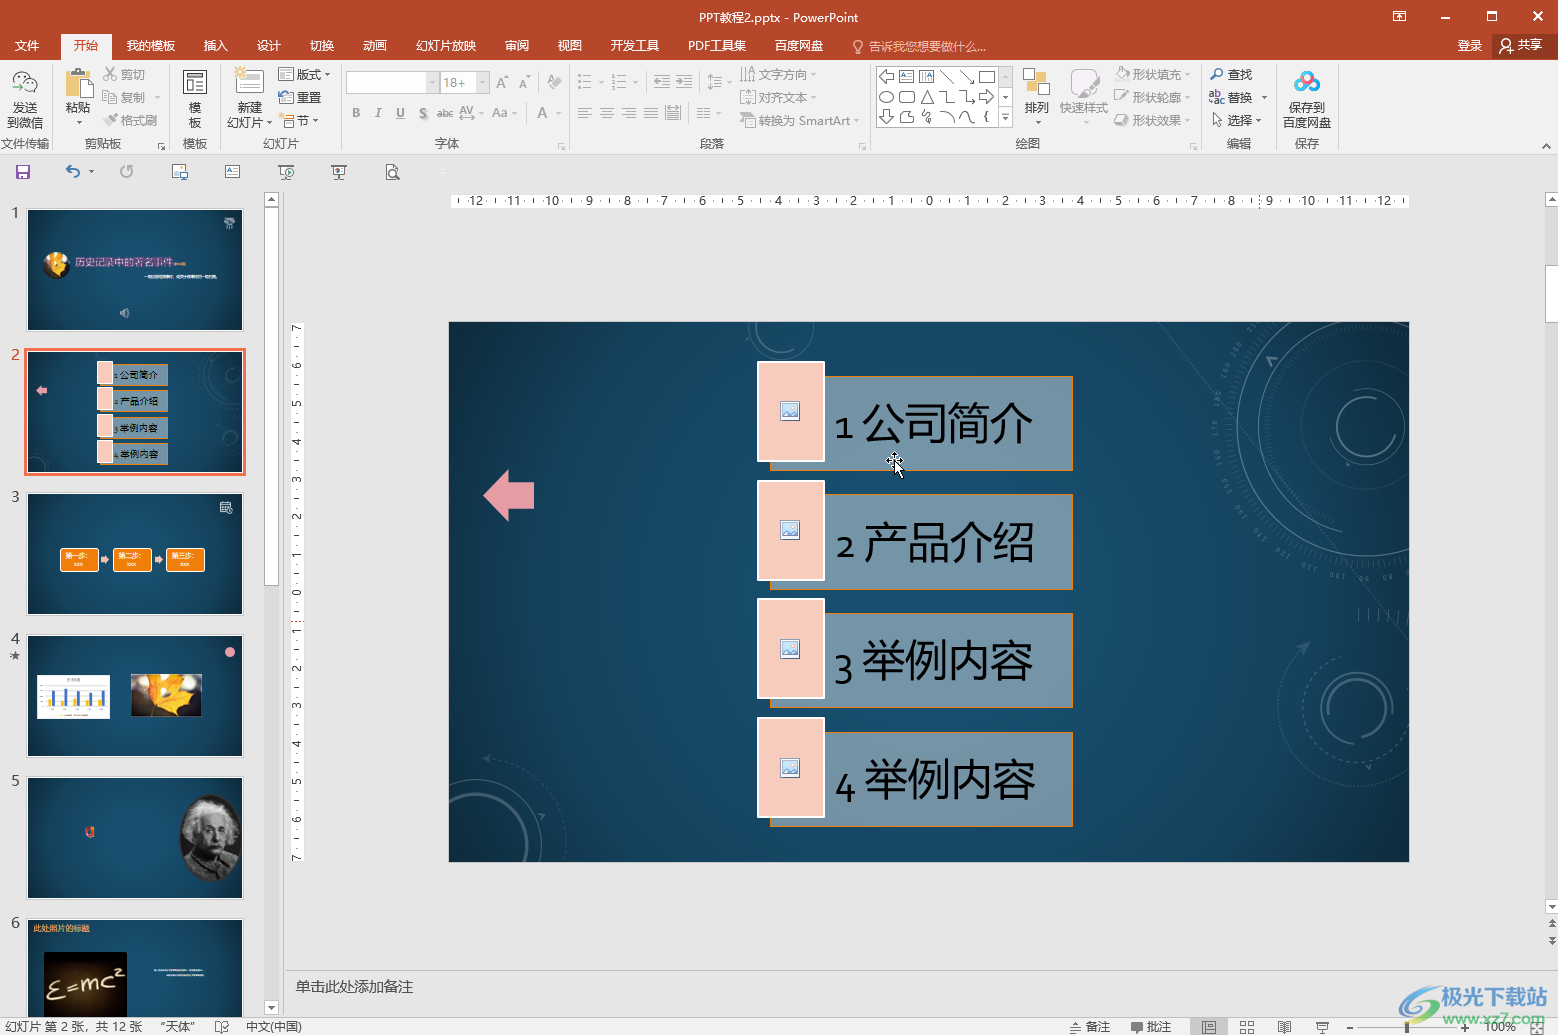Decrease font size with smaller A
Screen dimensions: 1558x1035
[x=524, y=82]
